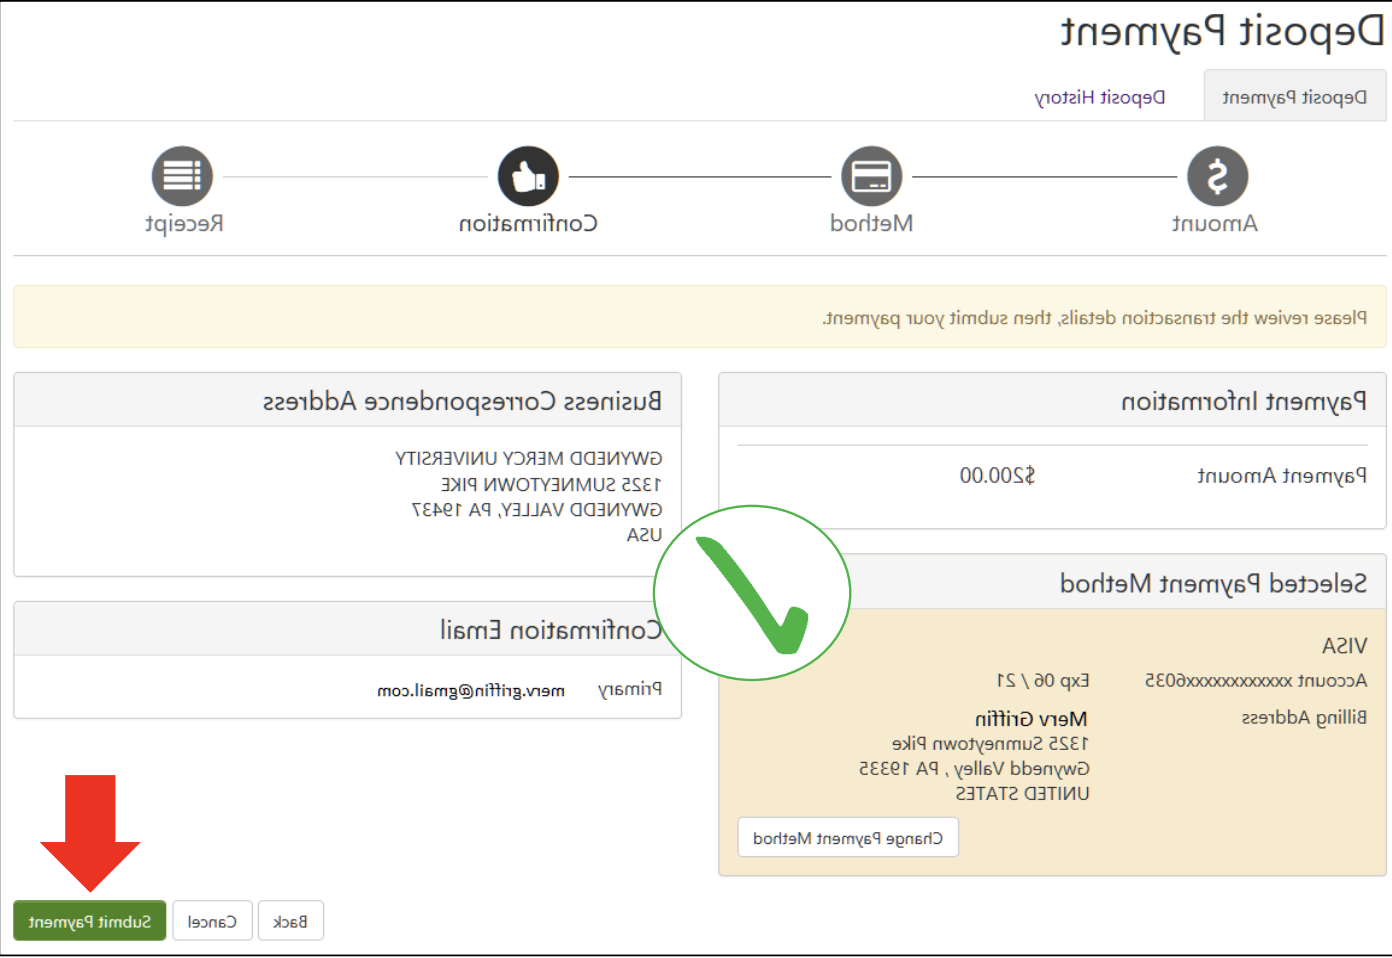Click the GWYNEDD VALLEY, PA 19437 line
The height and width of the screenshot is (958, 1392).
(537, 510)
